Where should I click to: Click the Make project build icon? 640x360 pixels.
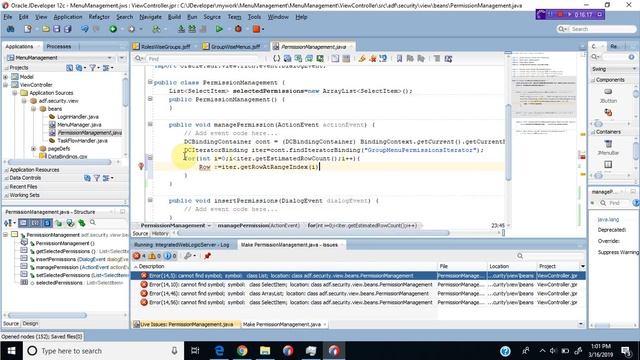click(181, 29)
